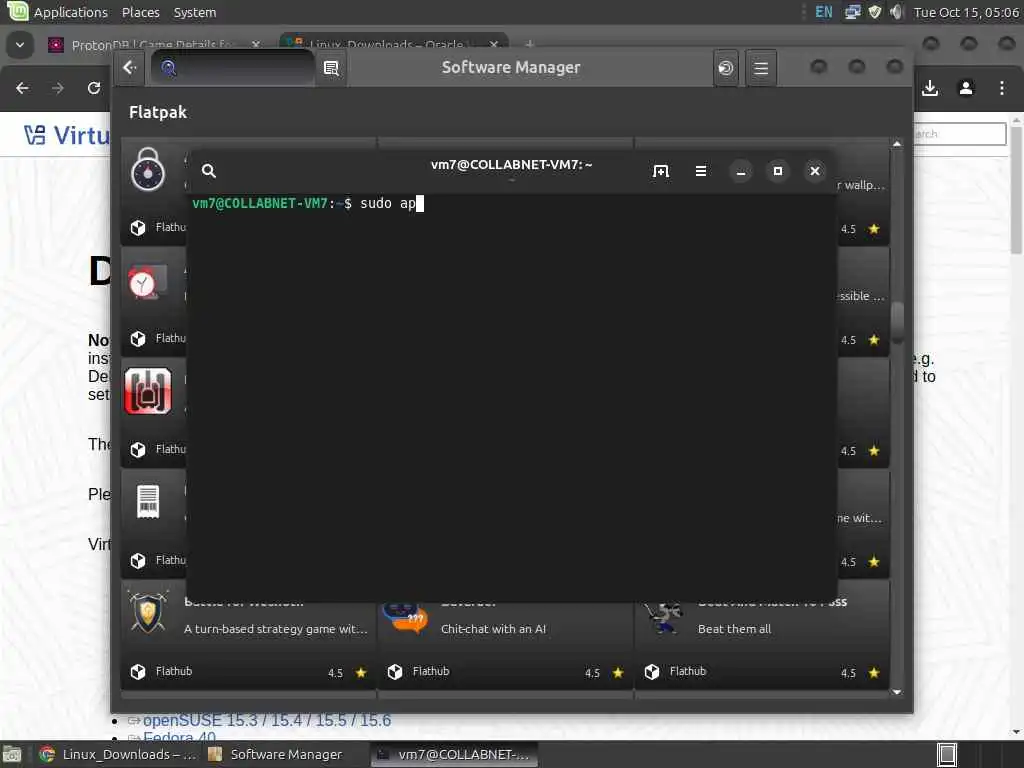Click the volume speaker tray icon
The image size is (1024, 768).
coord(896,12)
